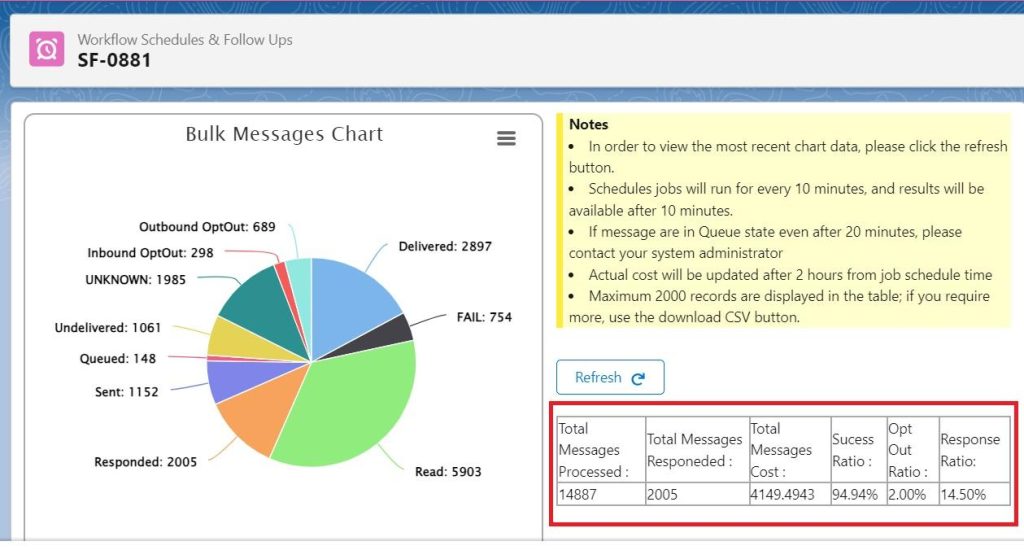The width and height of the screenshot is (1024, 550).
Task: Click the SF-0881 record title
Action: (x=115, y=60)
